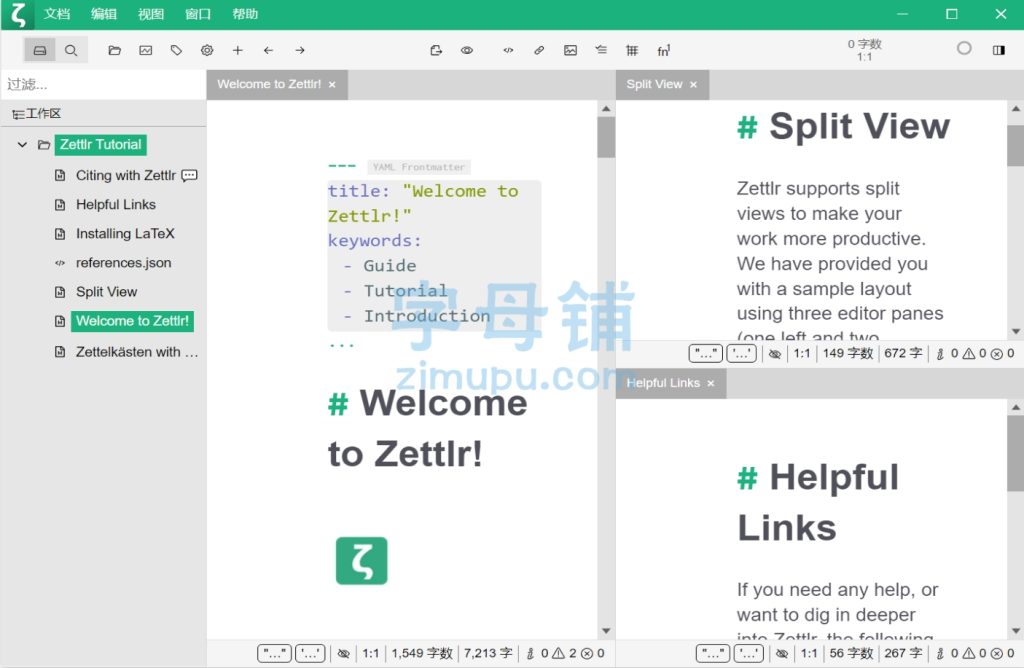Open linter warnings showing 2 in Welcome pane

(564, 653)
